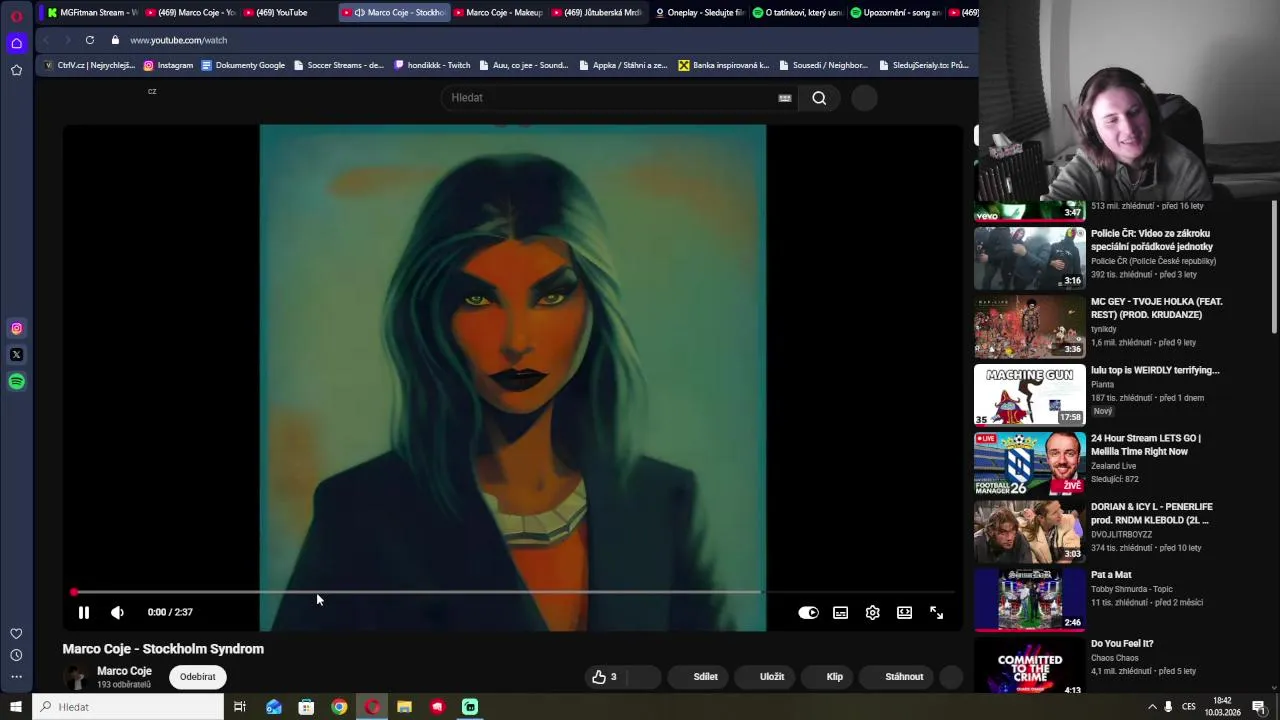Open the Do You Feel It? video
1280x720 pixels.
click(x=1029, y=667)
